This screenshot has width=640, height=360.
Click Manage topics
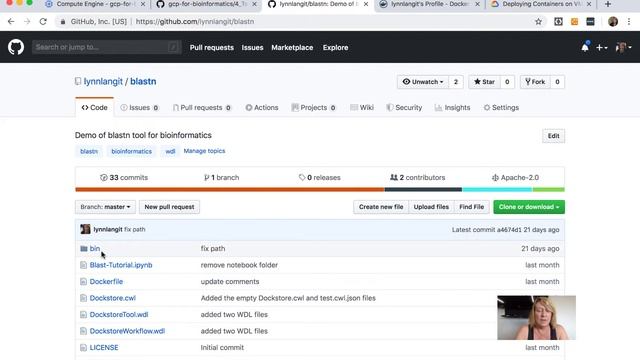coord(204,151)
